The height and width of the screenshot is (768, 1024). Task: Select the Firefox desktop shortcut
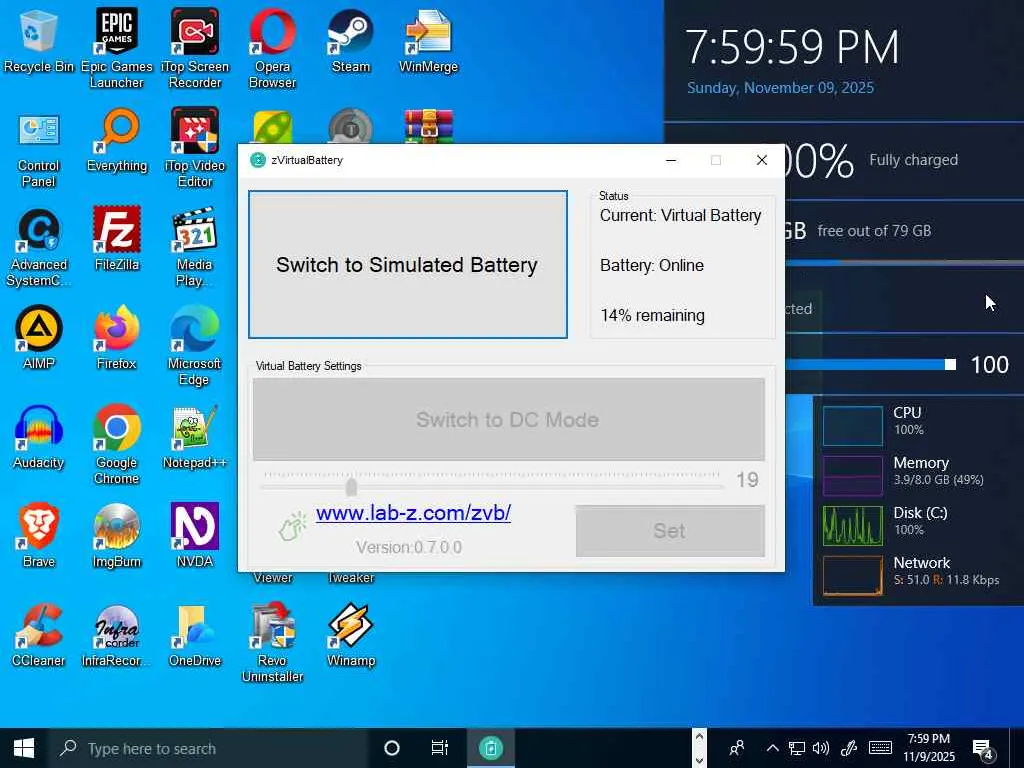tap(116, 338)
